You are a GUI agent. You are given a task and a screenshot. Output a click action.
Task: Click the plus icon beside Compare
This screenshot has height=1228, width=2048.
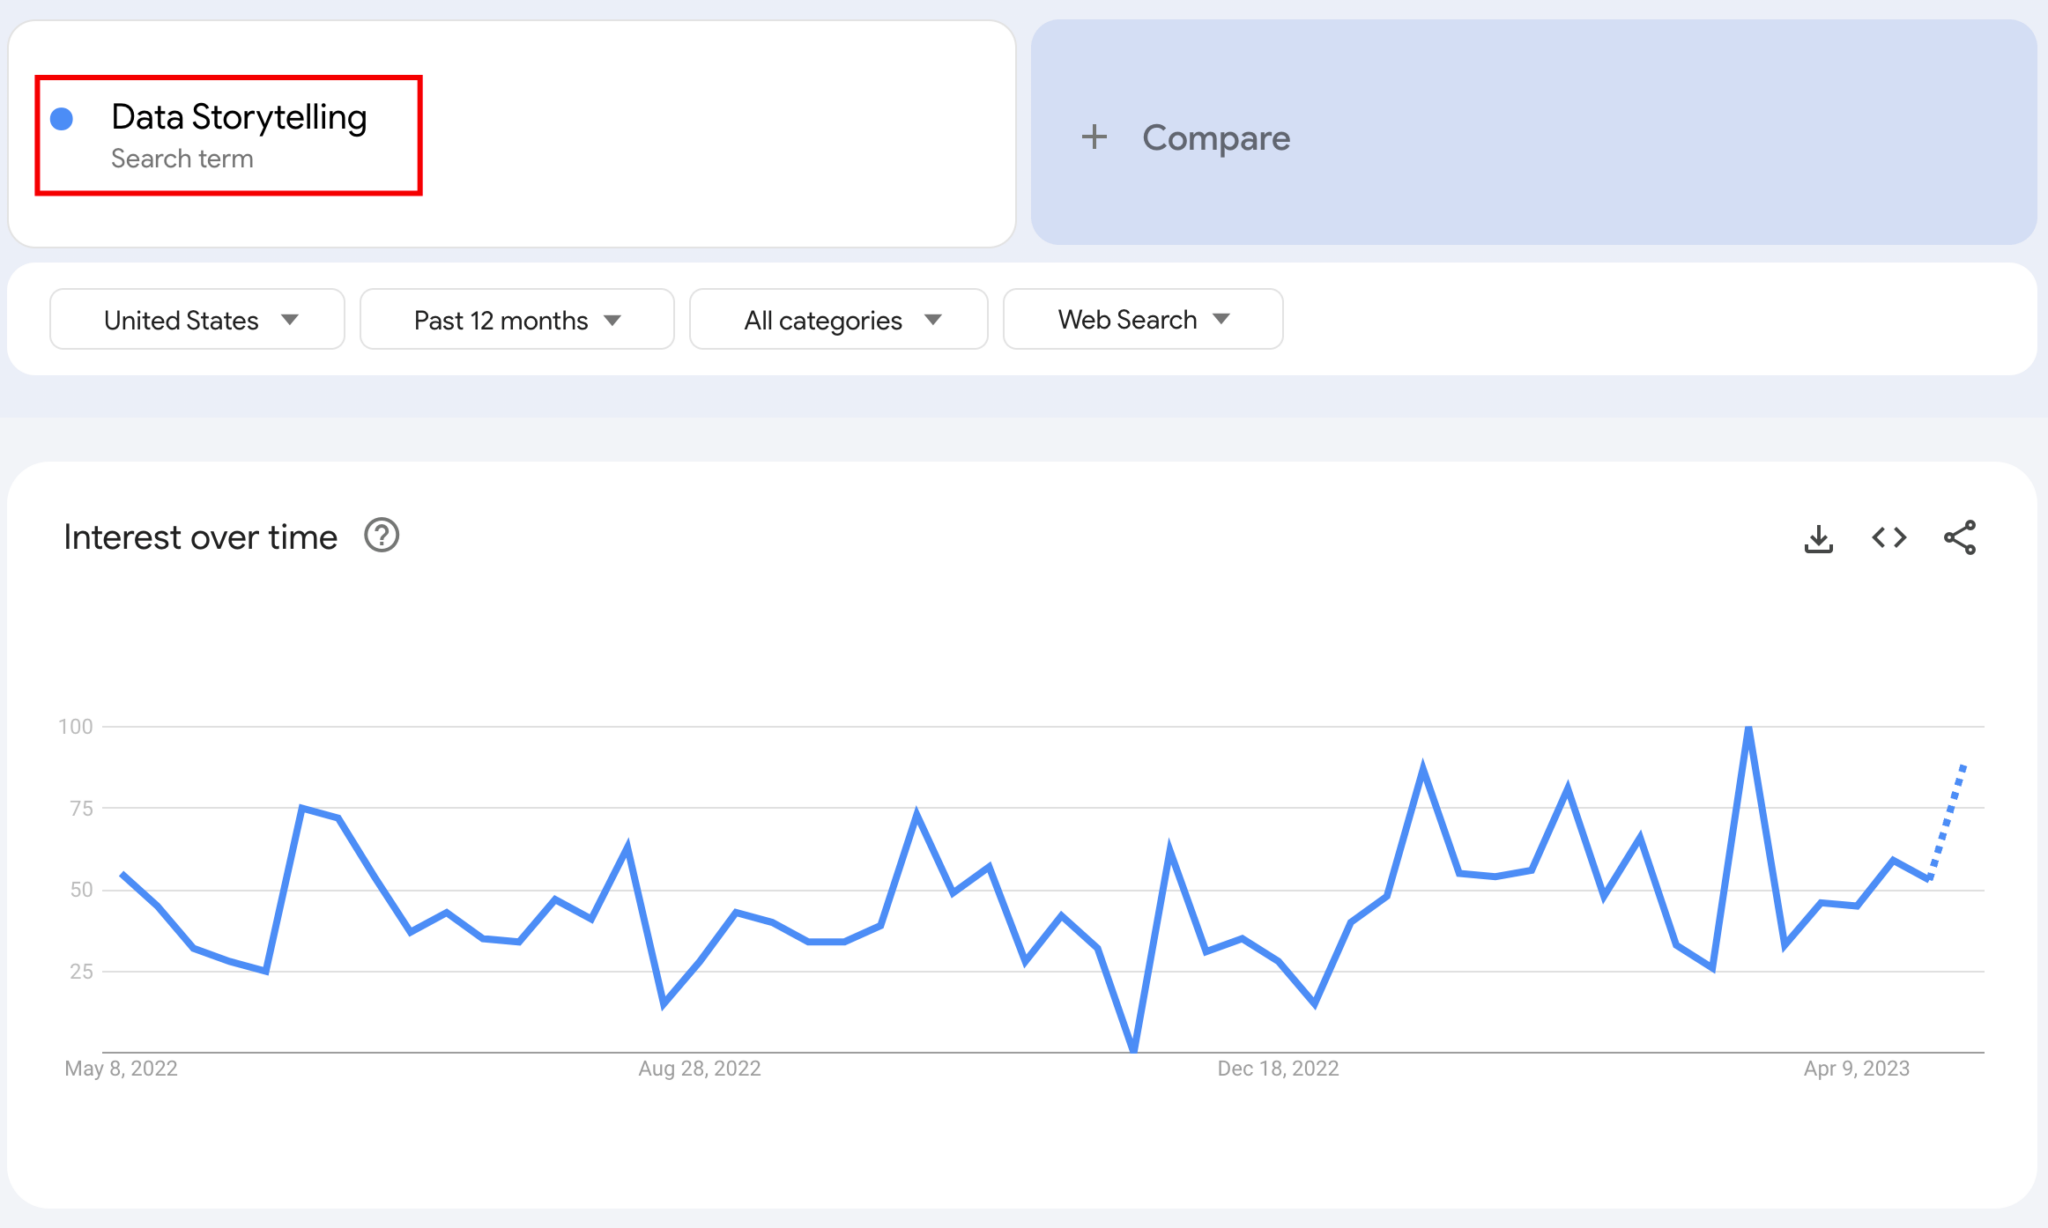coord(1094,137)
